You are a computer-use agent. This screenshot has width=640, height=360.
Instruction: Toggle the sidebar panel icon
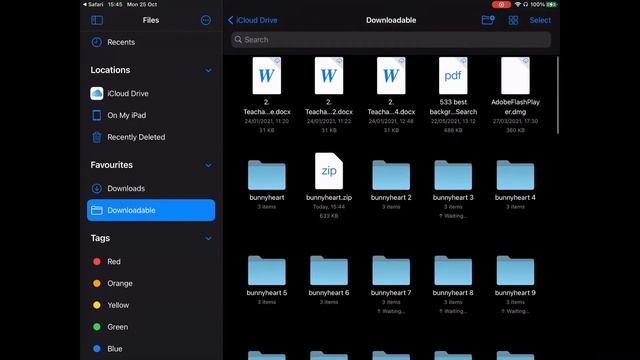(97, 20)
